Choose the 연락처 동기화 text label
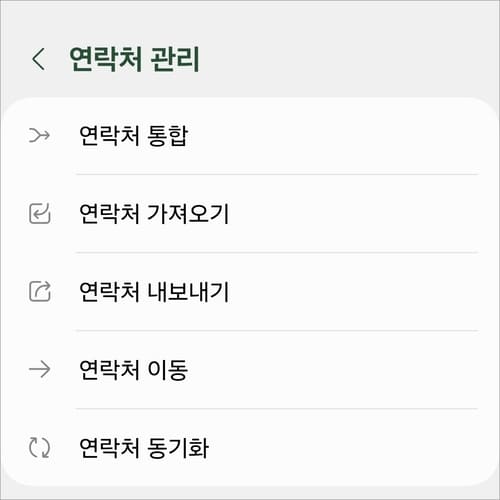 pos(144,448)
